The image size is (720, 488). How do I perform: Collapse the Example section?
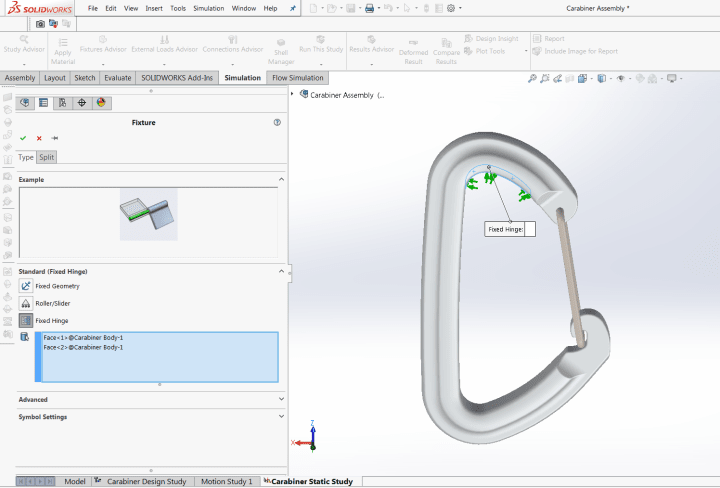pos(281,179)
